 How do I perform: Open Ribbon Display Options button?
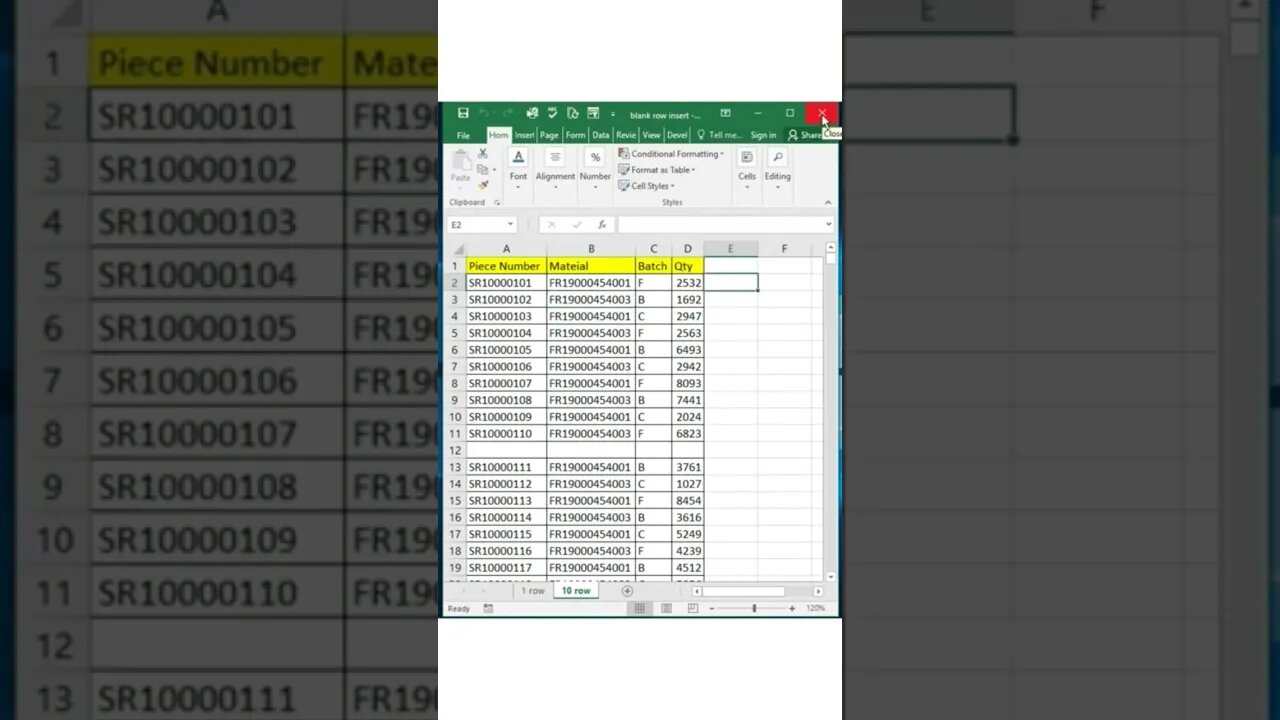725,113
